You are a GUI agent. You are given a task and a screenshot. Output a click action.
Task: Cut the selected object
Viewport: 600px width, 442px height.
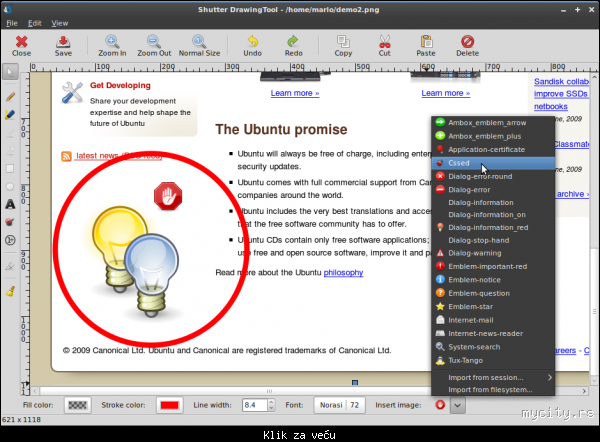[x=385, y=46]
